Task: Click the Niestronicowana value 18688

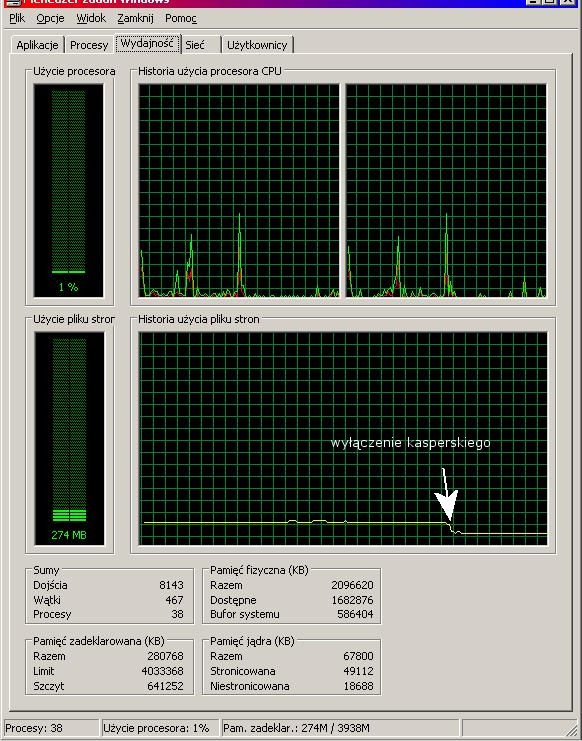Action: [359, 686]
